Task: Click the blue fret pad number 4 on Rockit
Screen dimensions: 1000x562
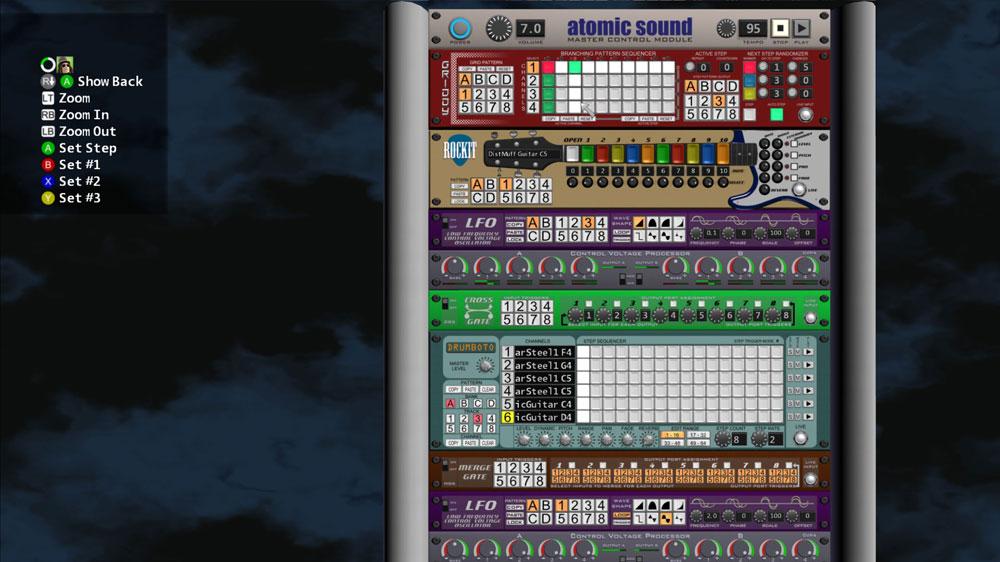Action: point(633,154)
